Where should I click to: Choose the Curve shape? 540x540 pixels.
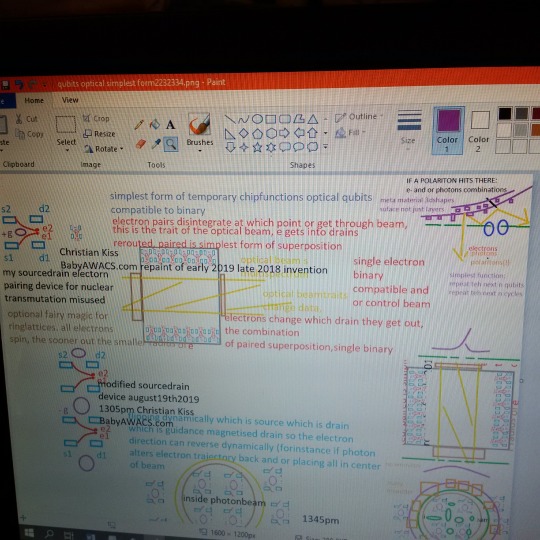(x=243, y=120)
